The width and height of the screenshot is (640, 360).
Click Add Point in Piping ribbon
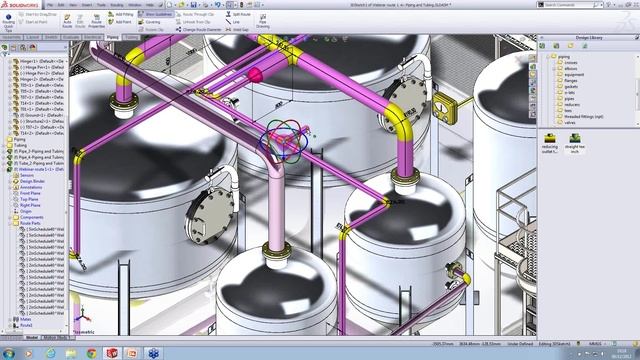[x=120, y=22]
